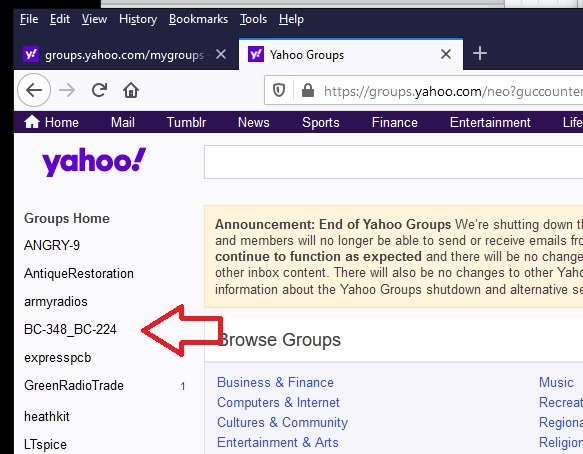This screenshot has width=583, height=454.
Task: Browse Business & Finance category
Action: coord(276,383)
